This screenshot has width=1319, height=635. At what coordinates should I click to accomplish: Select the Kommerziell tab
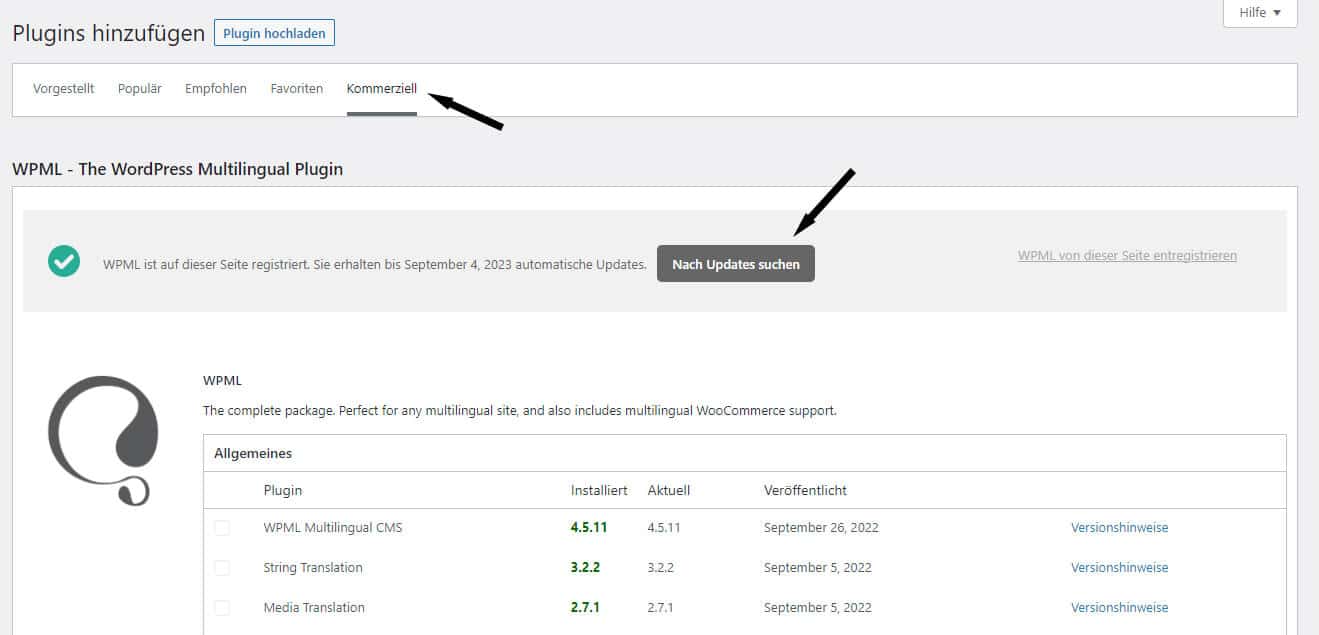point(382,89)
